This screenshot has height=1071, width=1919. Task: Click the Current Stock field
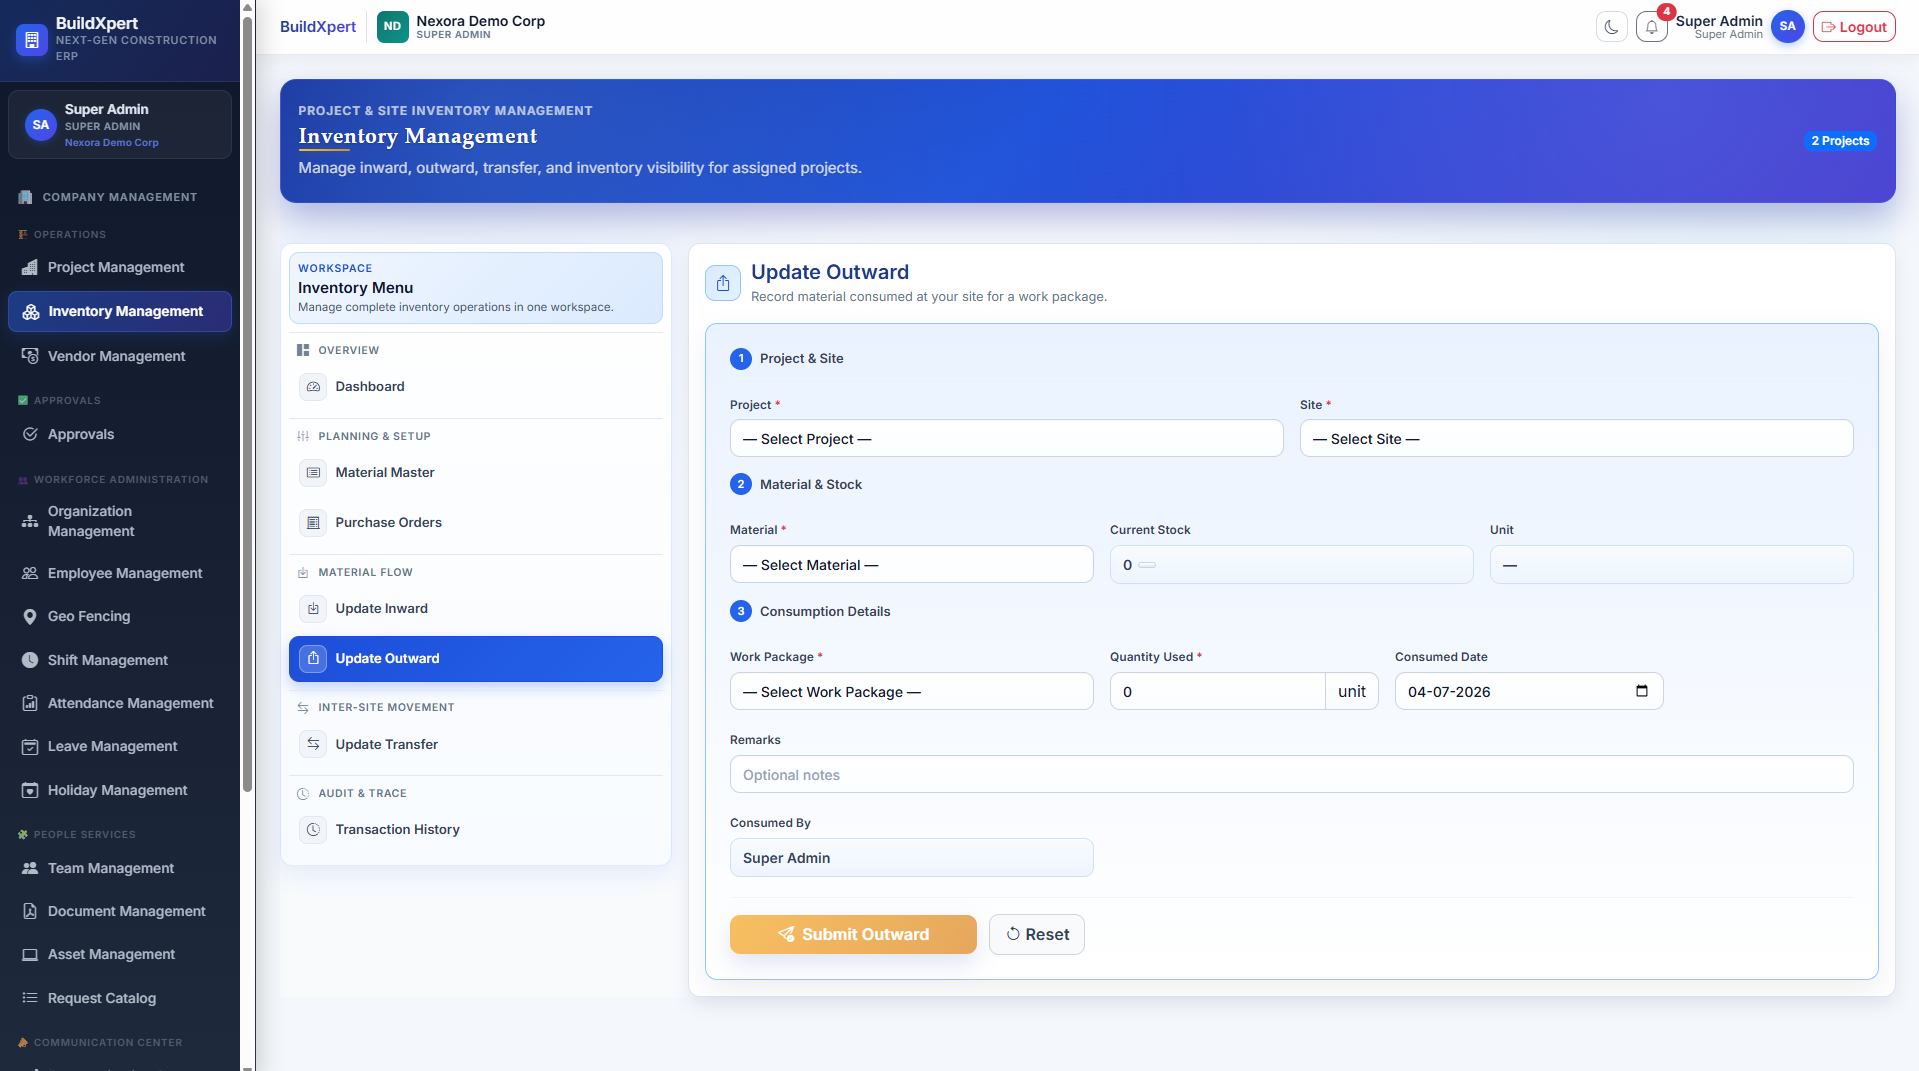click(x=1291, y=565)
